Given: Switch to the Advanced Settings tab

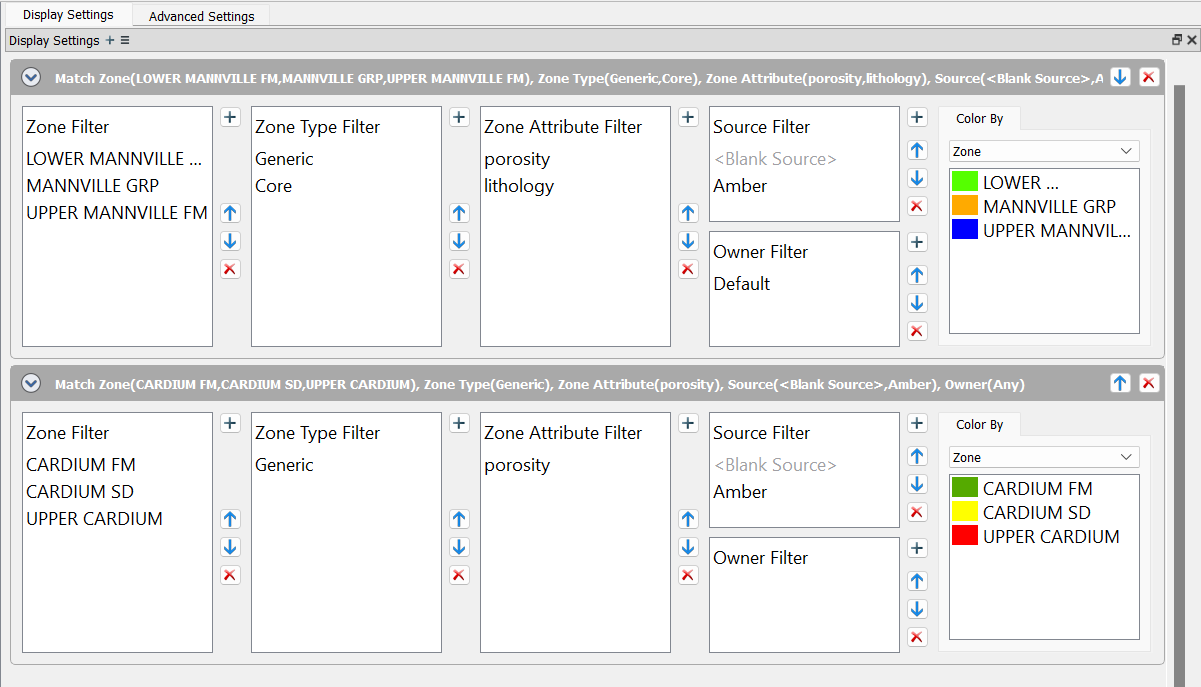Looking at the screenshot, I should pyautogui.click(x=201, y=16).
